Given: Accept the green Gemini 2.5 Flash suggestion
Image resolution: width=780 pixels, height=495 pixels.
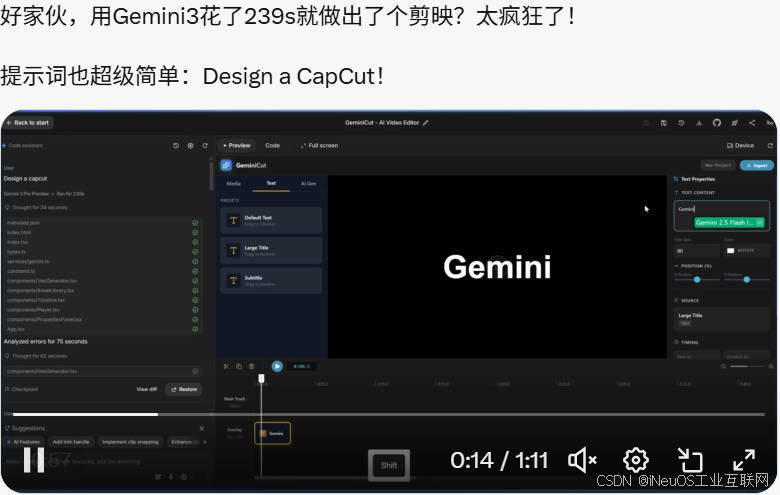Looking at the screenshot, I should (x=729, y=222).
